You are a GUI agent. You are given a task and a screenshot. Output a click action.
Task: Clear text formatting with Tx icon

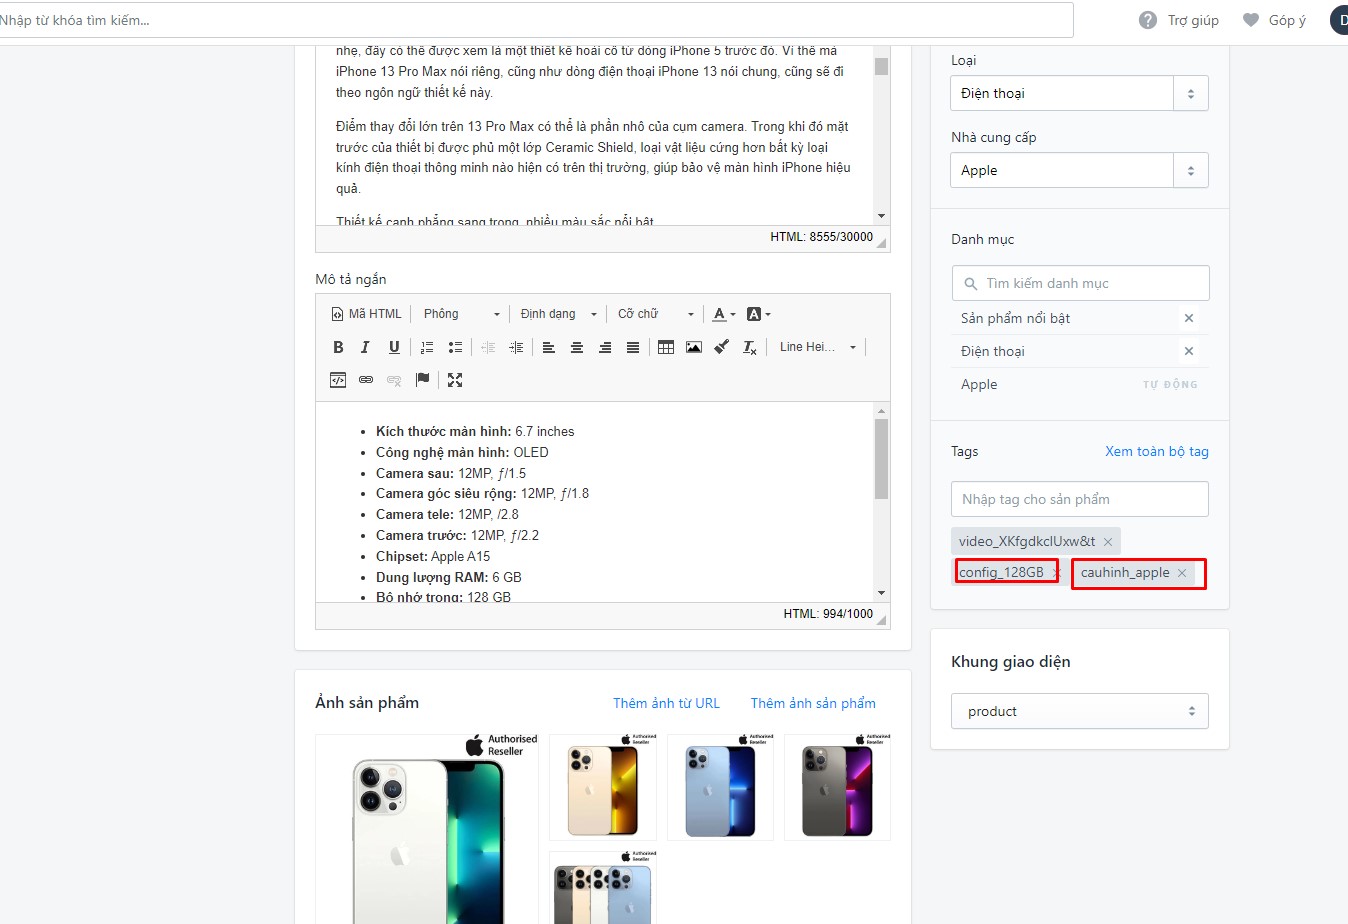click(x=750, y=347)
